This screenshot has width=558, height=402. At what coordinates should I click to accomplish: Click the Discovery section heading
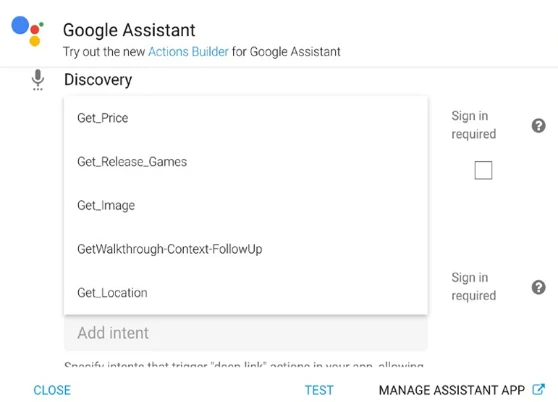pos(98,80)
